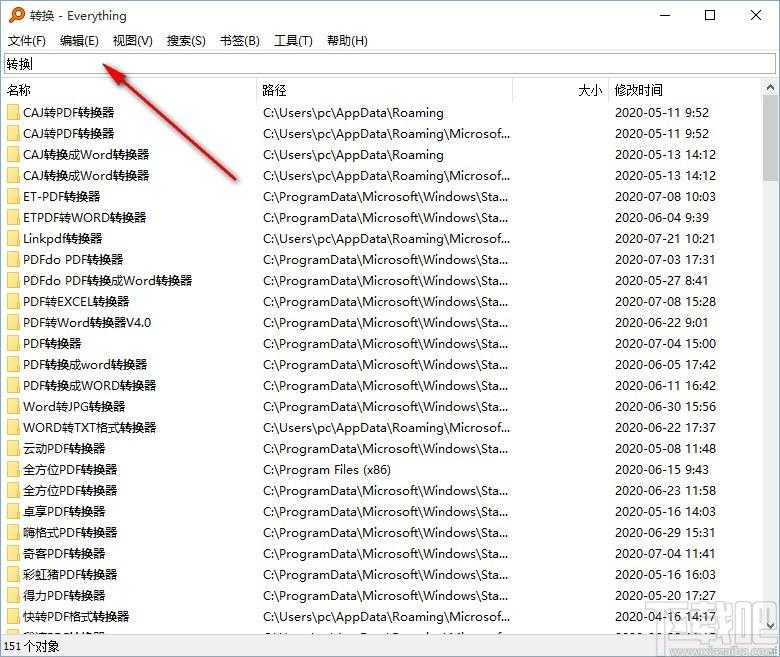
Task: Click the vertical scrollbar thumb
Action: click(x=770, y=138)
